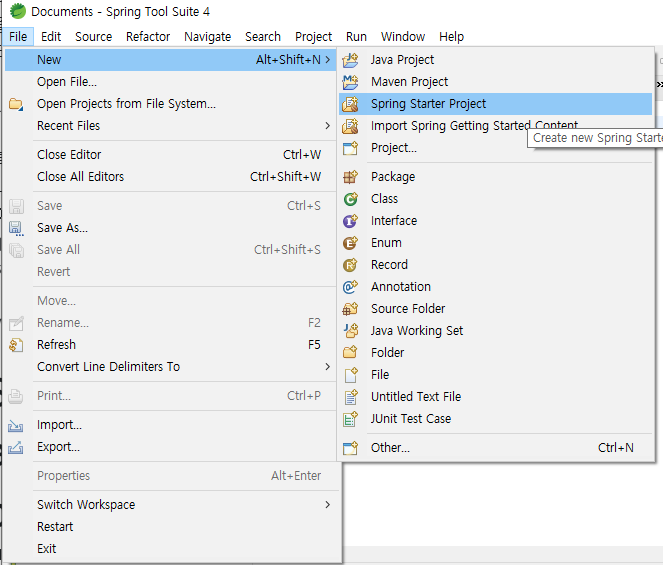
Task: Open the Search menu
Action: point(263,37)
